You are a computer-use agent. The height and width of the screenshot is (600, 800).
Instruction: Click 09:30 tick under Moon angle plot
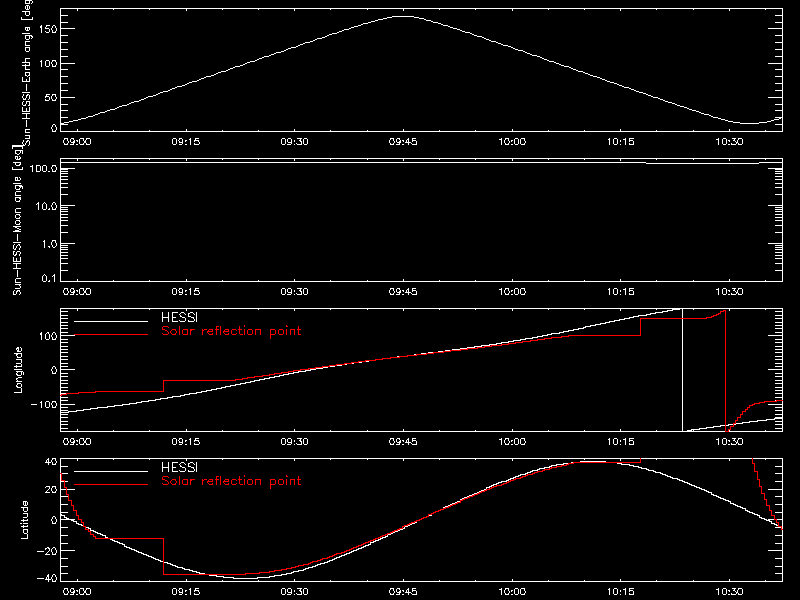(294, 291)
